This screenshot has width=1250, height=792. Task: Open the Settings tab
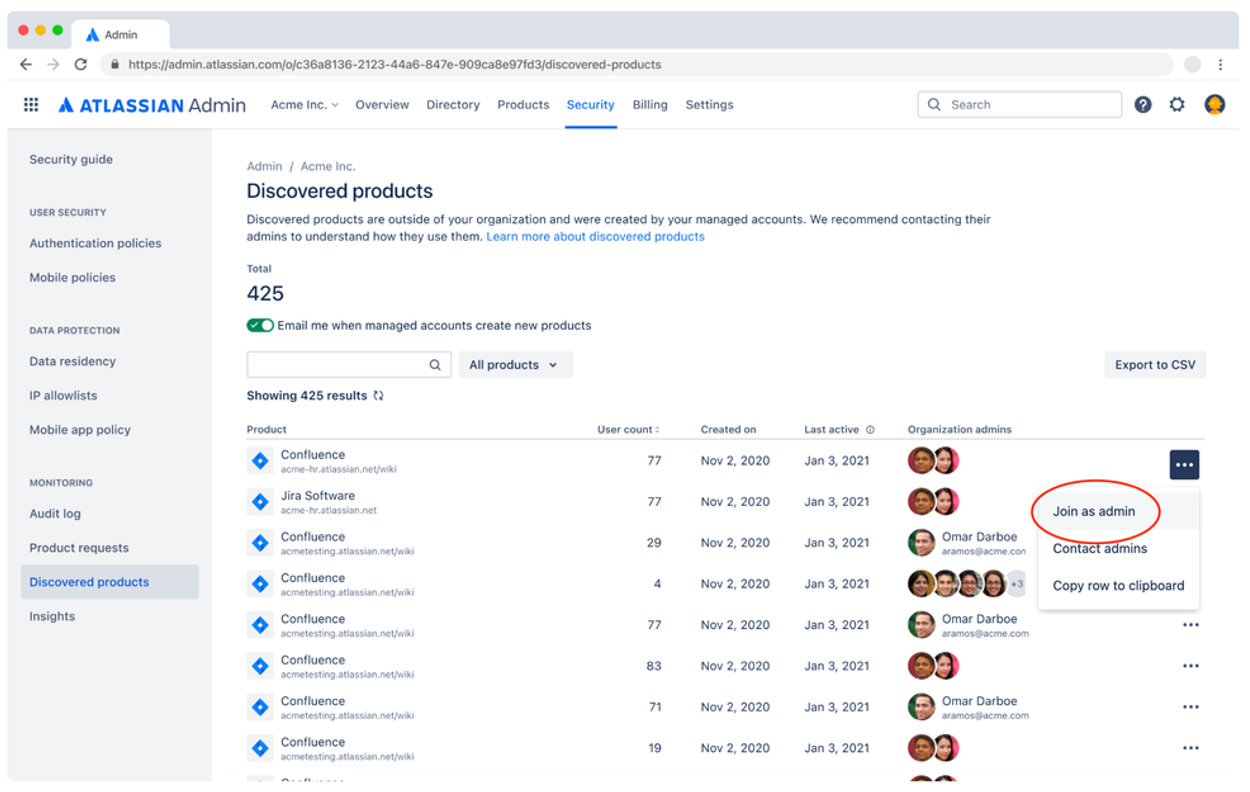click(709, 105)
